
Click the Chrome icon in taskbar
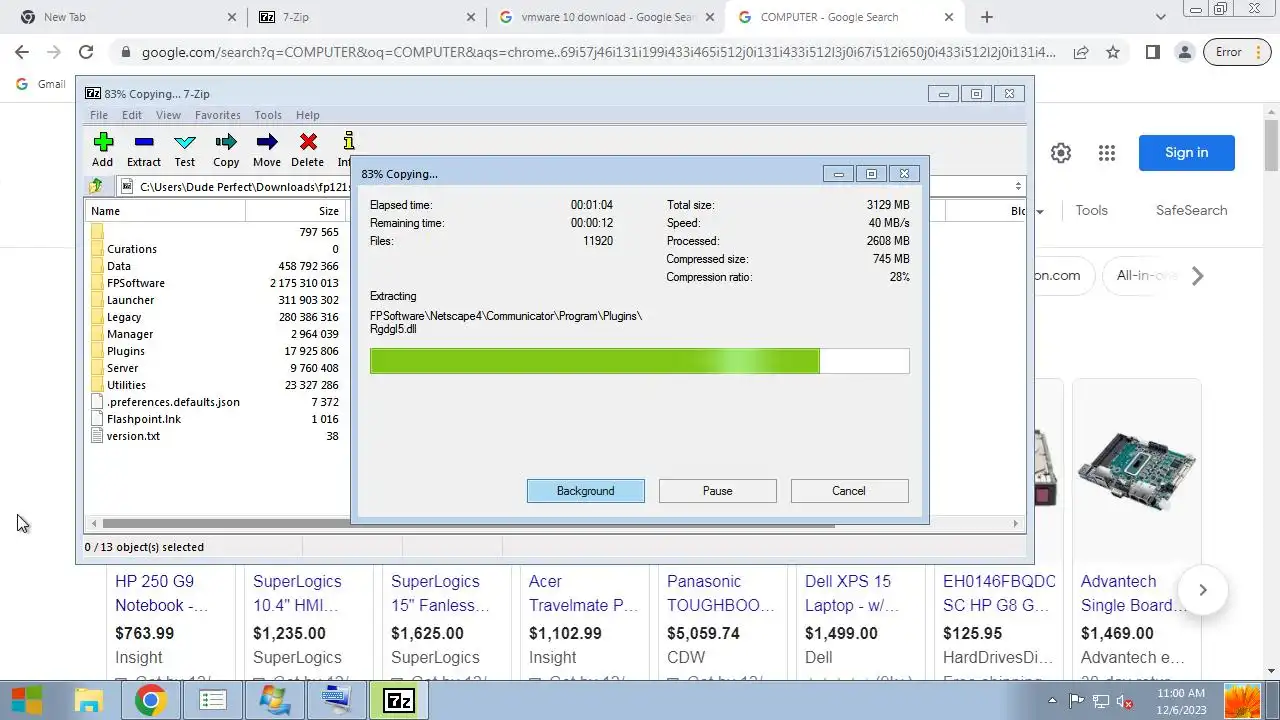[x=151, y=700]
